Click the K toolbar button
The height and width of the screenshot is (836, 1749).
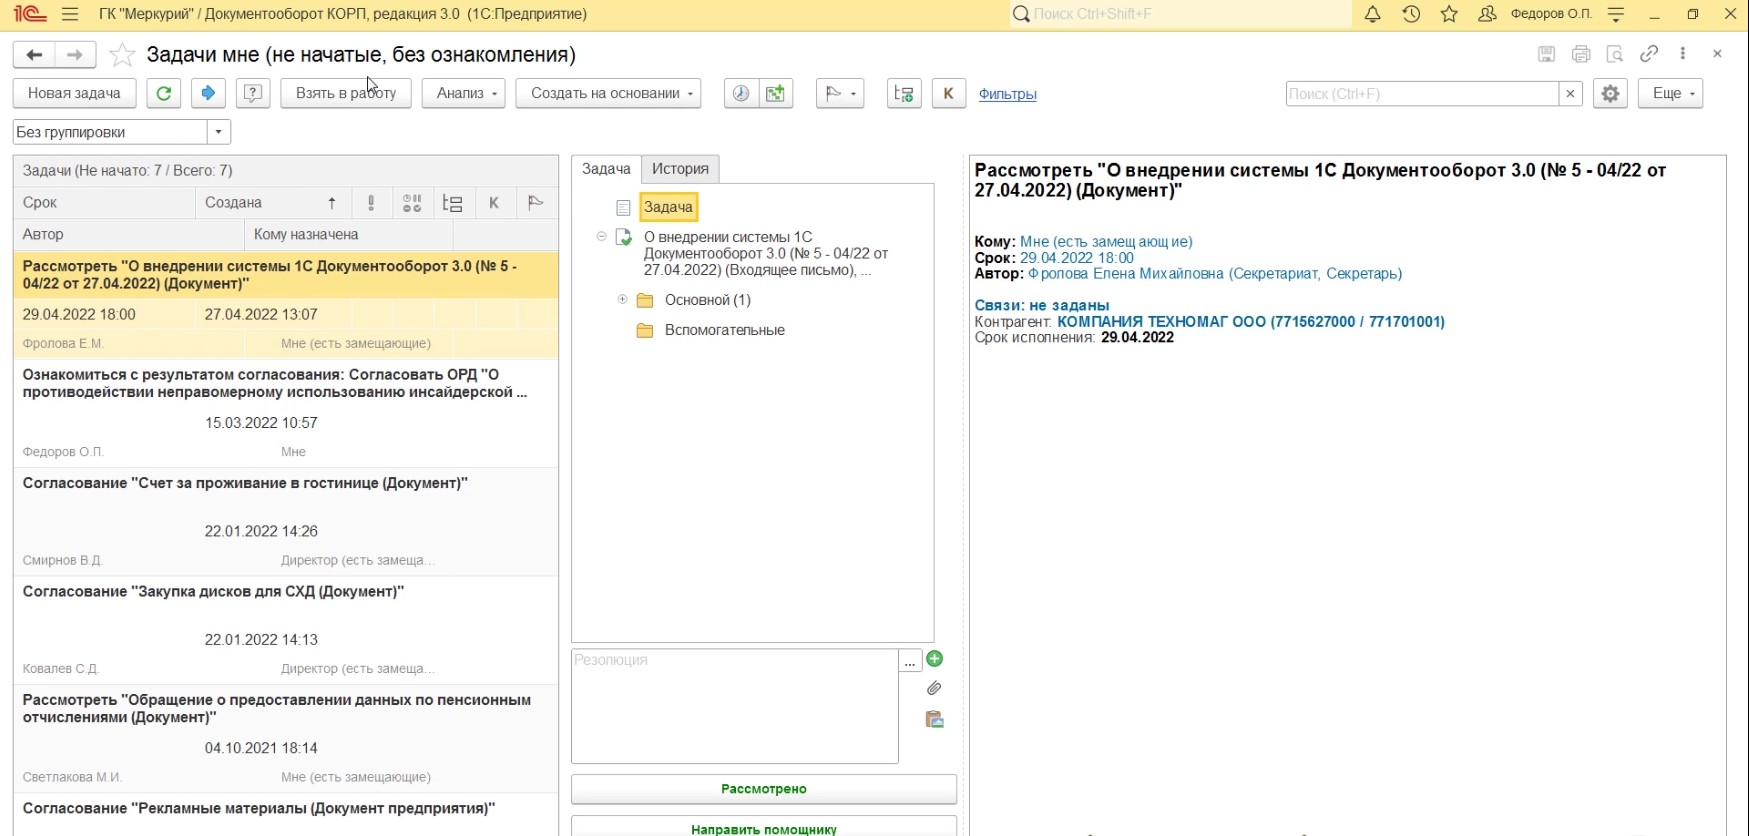[x=948, y=93]
